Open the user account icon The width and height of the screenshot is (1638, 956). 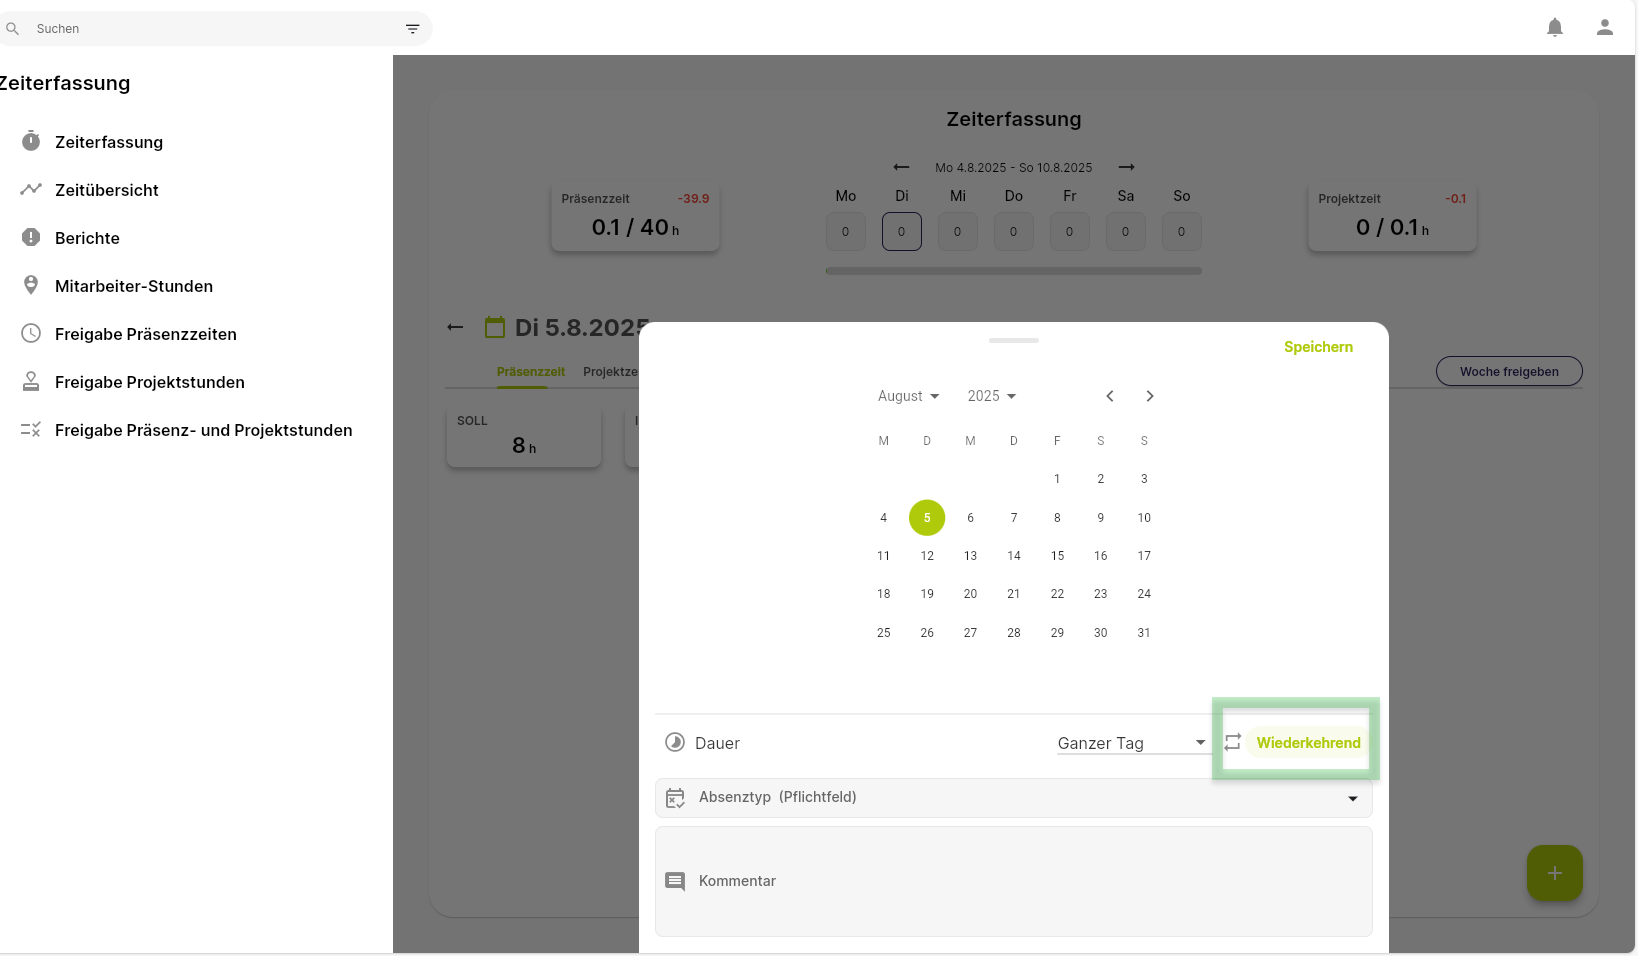coord(1604,28)
